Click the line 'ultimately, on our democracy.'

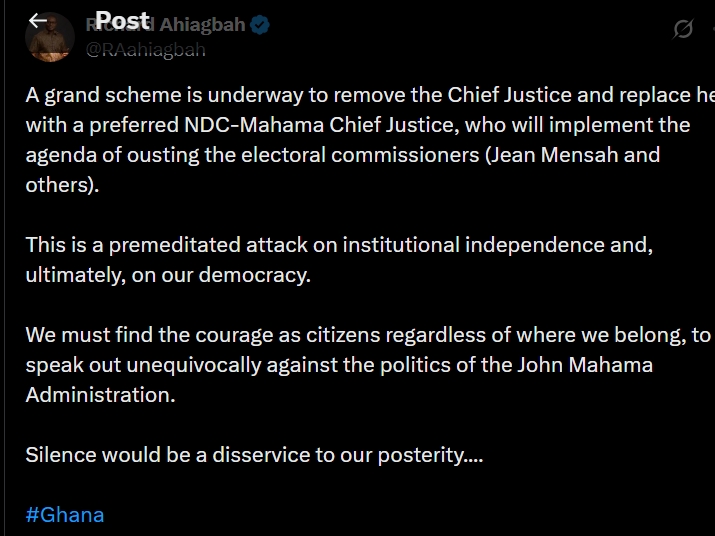(168, 275)
